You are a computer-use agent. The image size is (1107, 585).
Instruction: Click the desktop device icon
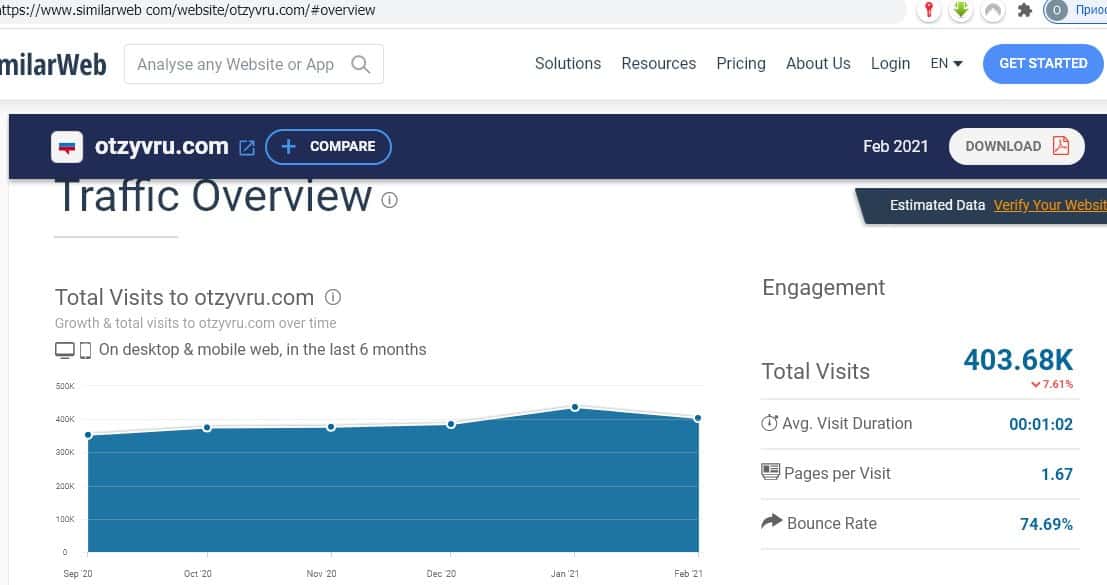(x=65, y=350)
